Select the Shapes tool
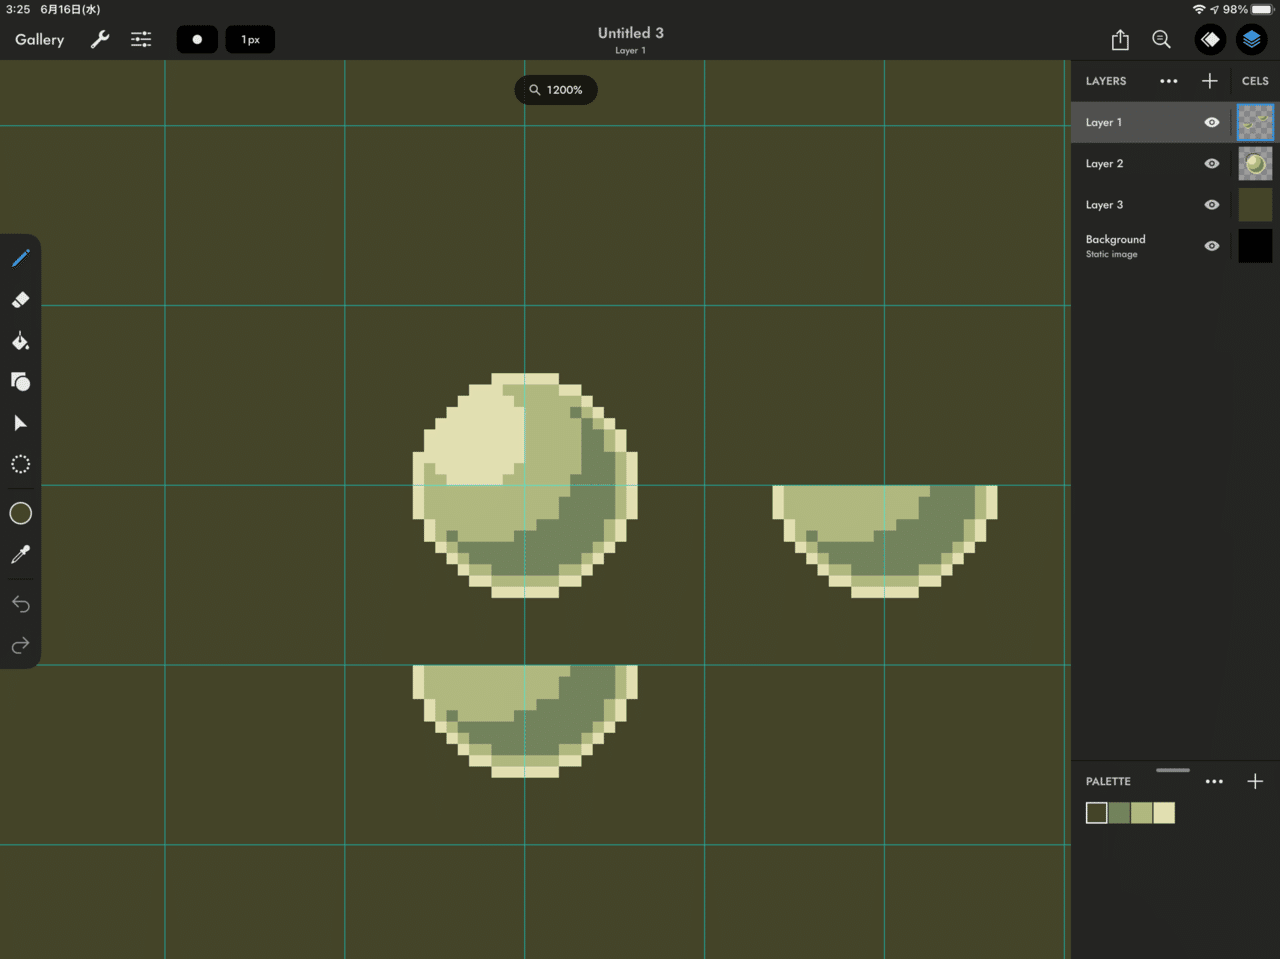The image size is (1280, 959). pos(20,381)
